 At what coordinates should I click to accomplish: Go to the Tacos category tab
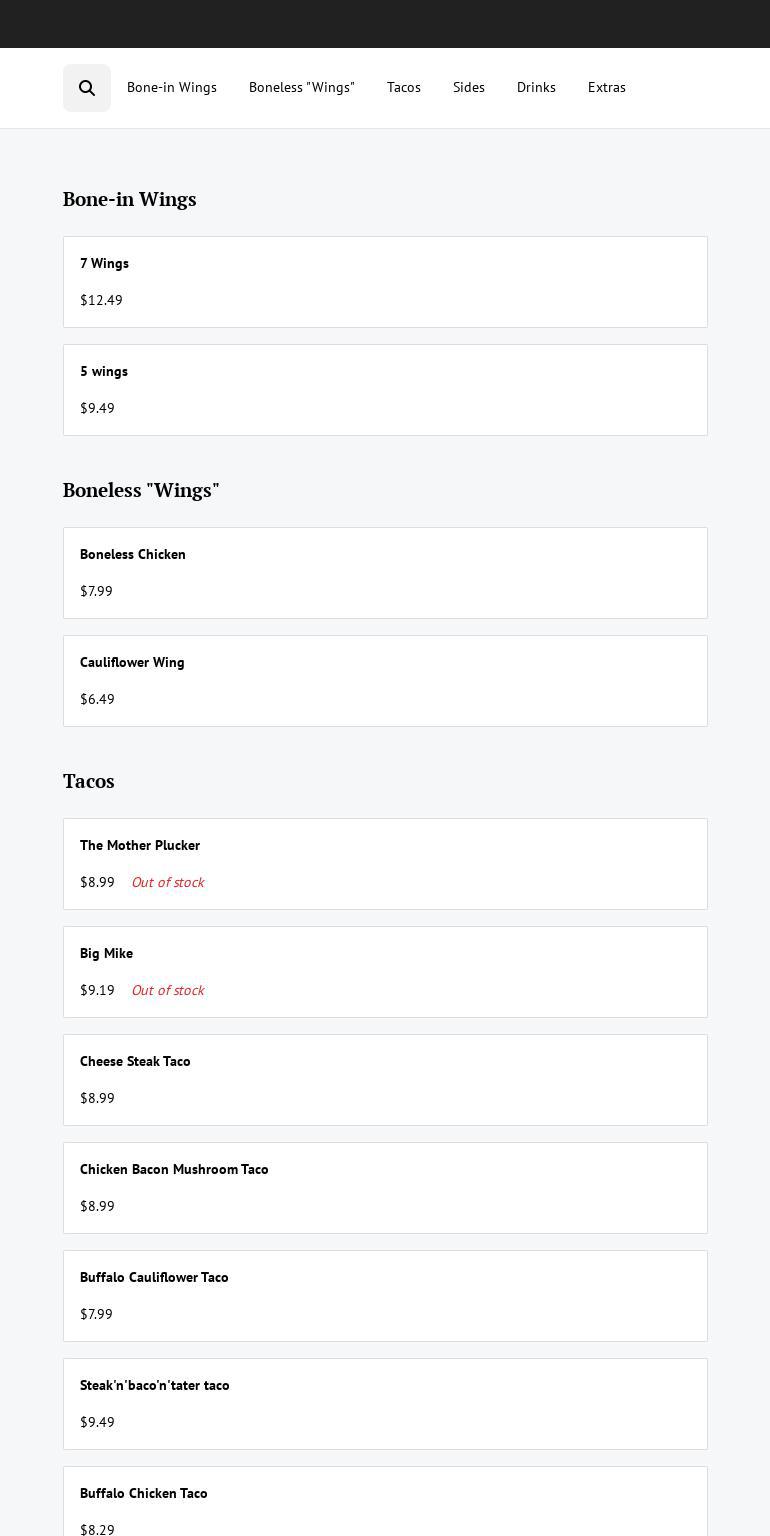404,88
